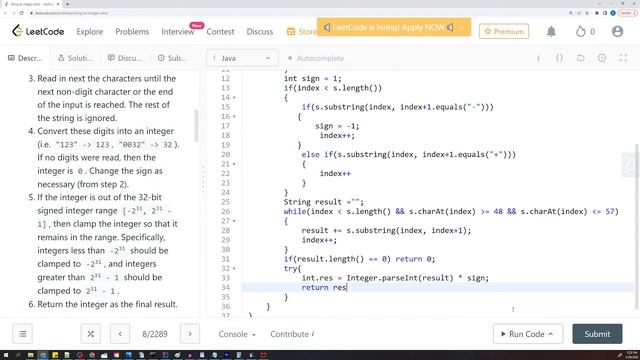Pick a random problem with shuffle icon
Screen dimensions: 640x360
(x=91, y=334)
